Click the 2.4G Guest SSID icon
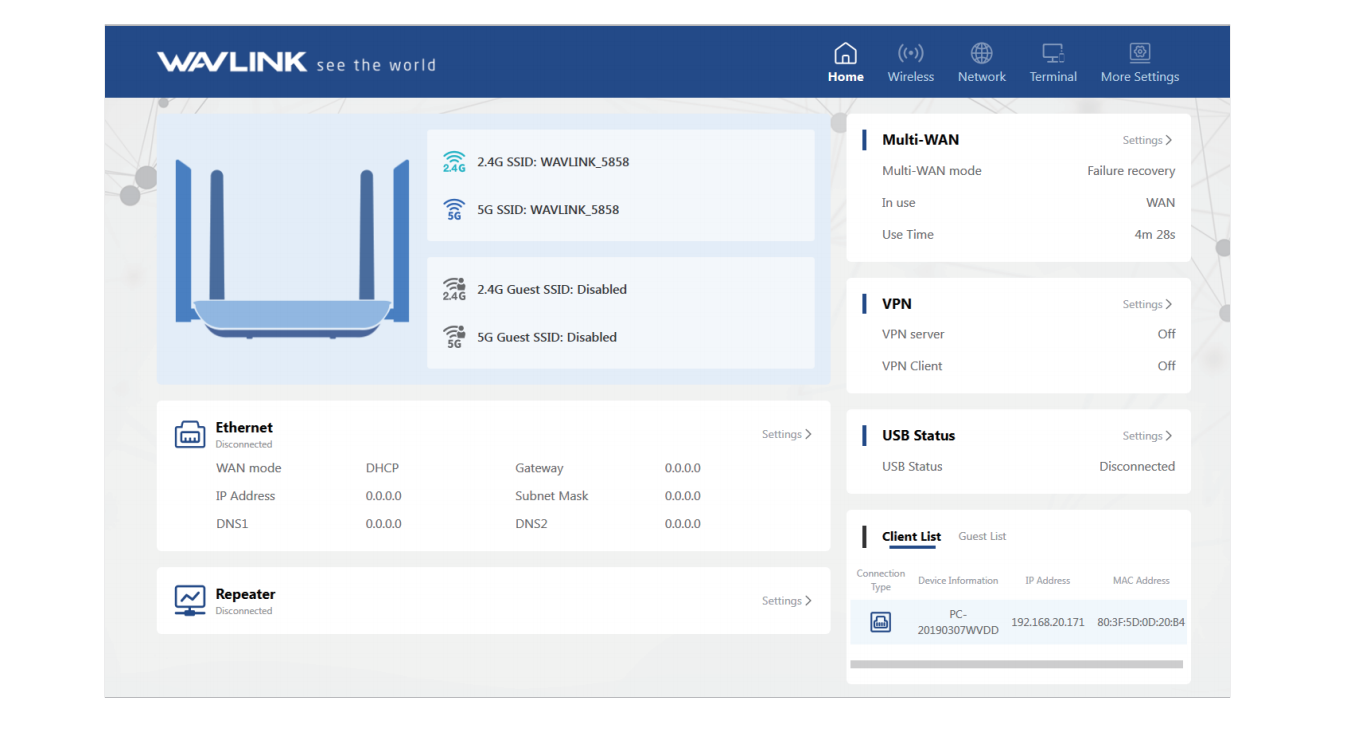The width and height of the screenshot is (1345, 729). 454,290
